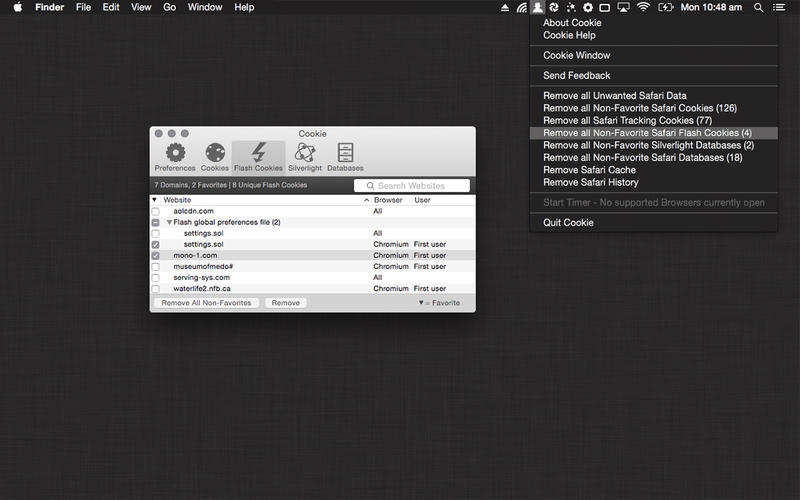Click the favorite triangle column header
Viewport: 800px width, 500px height.
(x=155, y=200)
